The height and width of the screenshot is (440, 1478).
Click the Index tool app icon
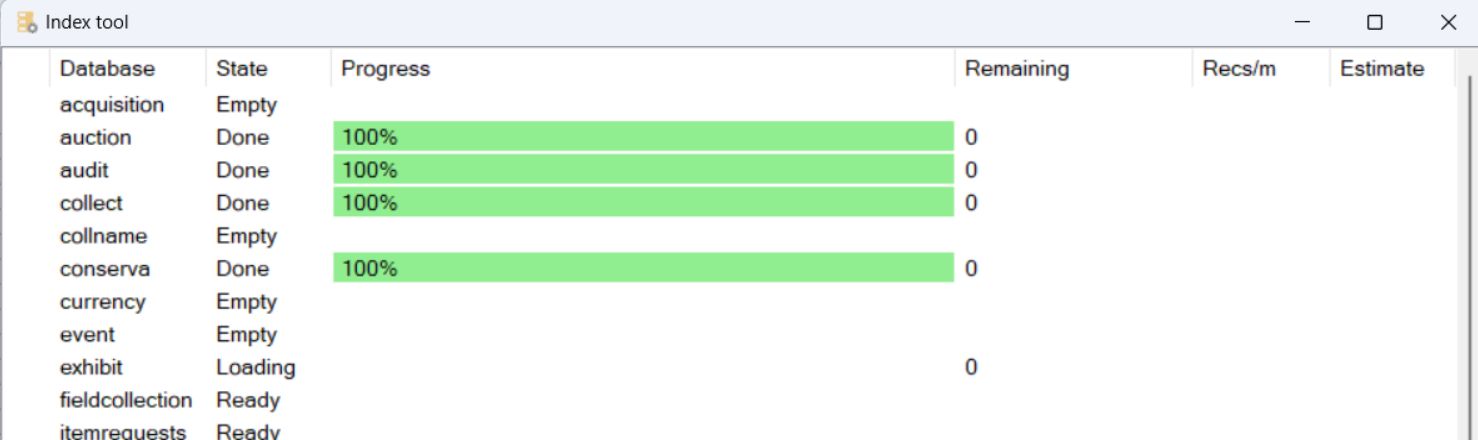(26, 22)
